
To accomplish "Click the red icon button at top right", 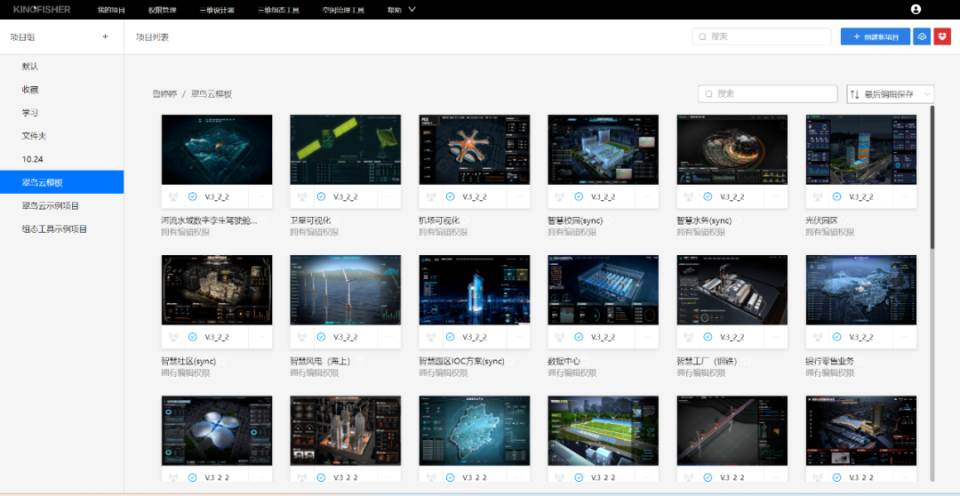I will click(x=942, y=37).
